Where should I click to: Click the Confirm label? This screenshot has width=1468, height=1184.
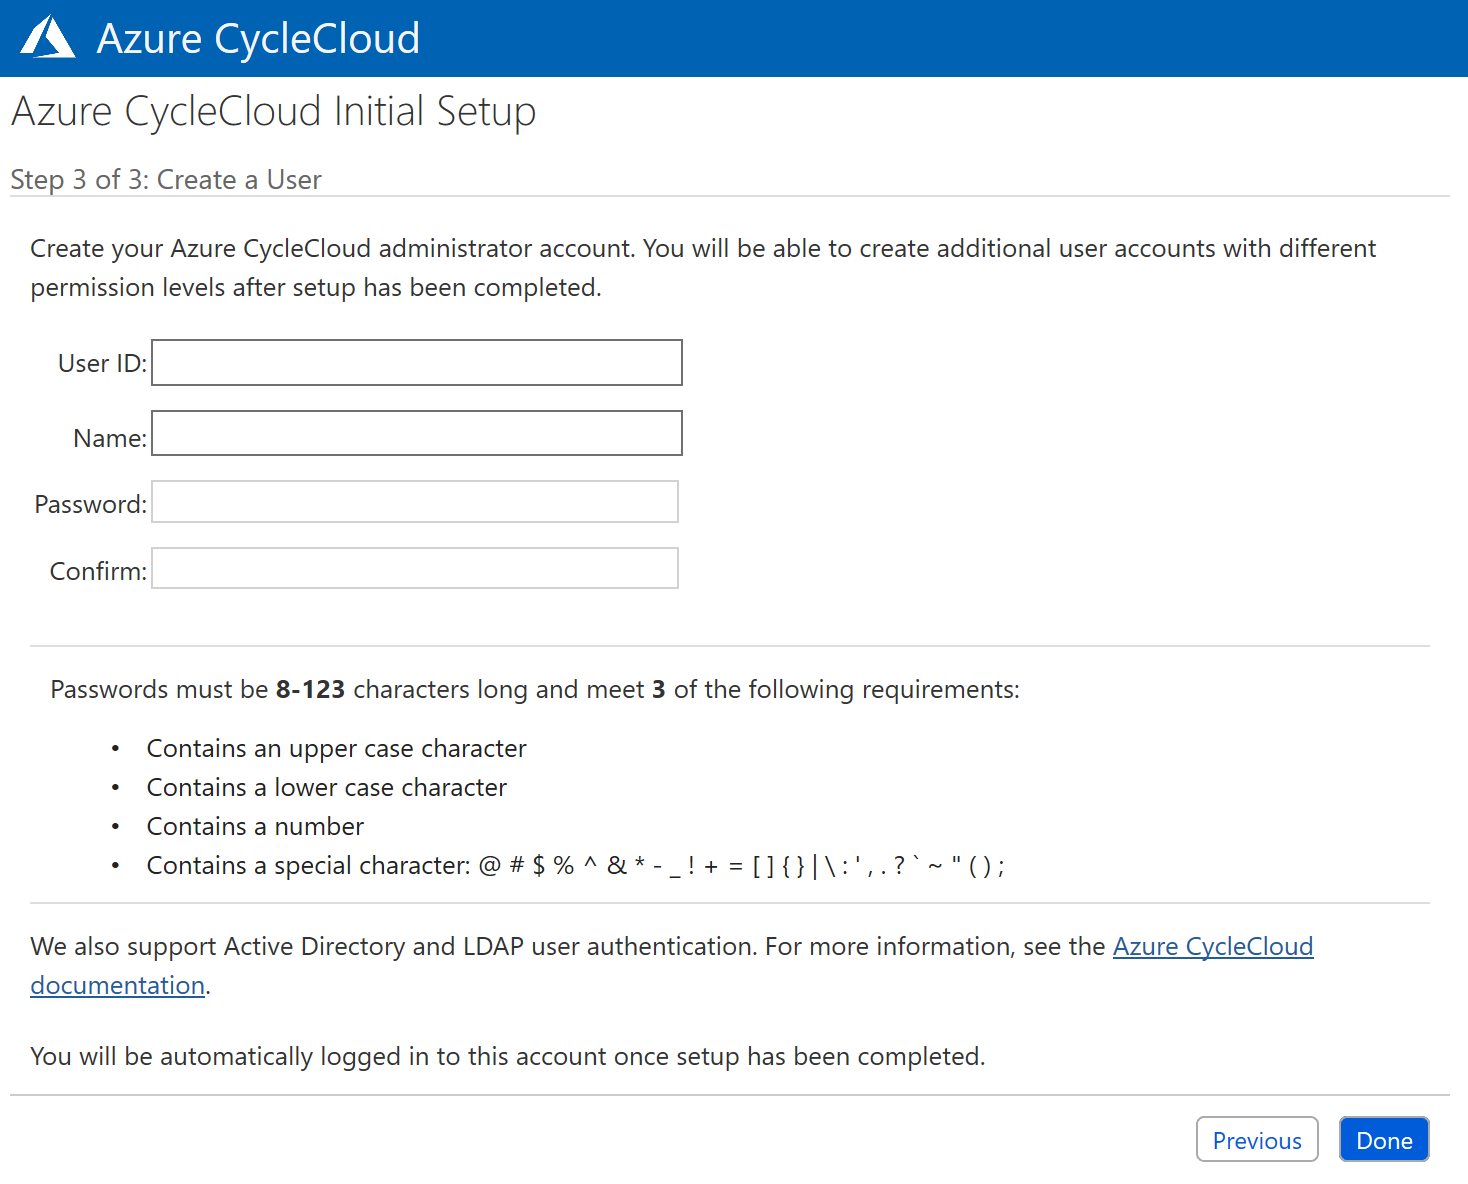(96, 570)
